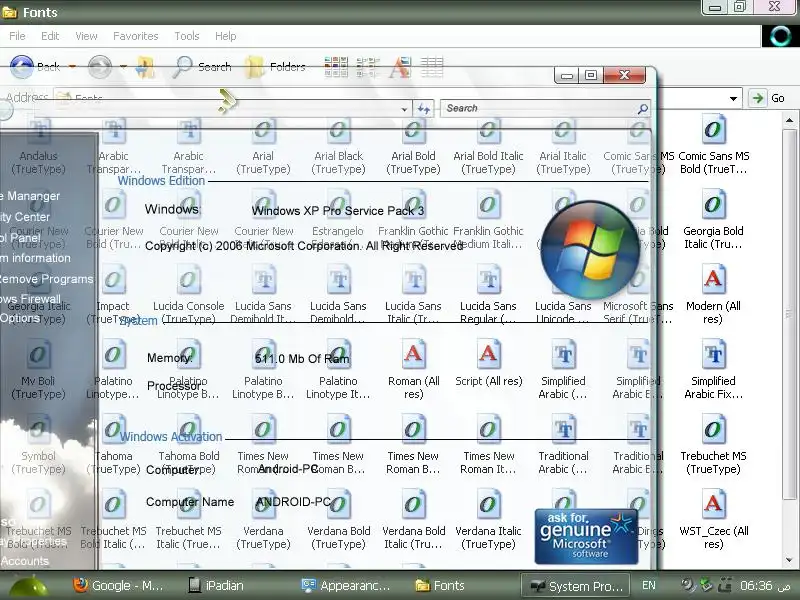Click the Go button beside address bar
This screenshot has width=800, height=600.
tap(768, 98)
